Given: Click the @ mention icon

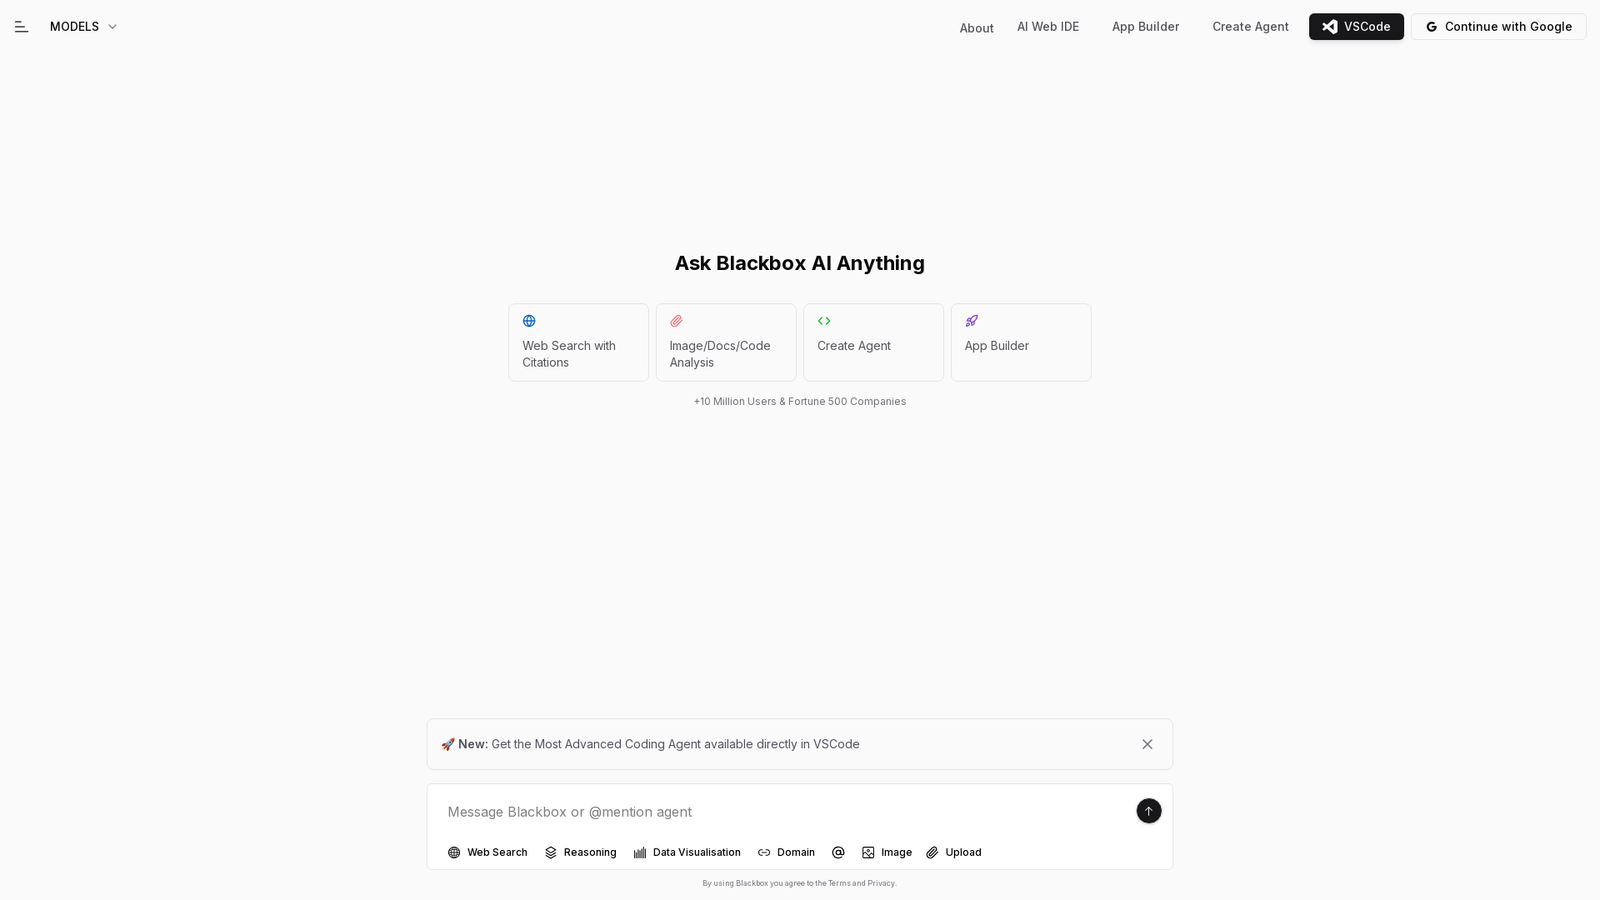Looking at the screenshot, I should (838, 853).
